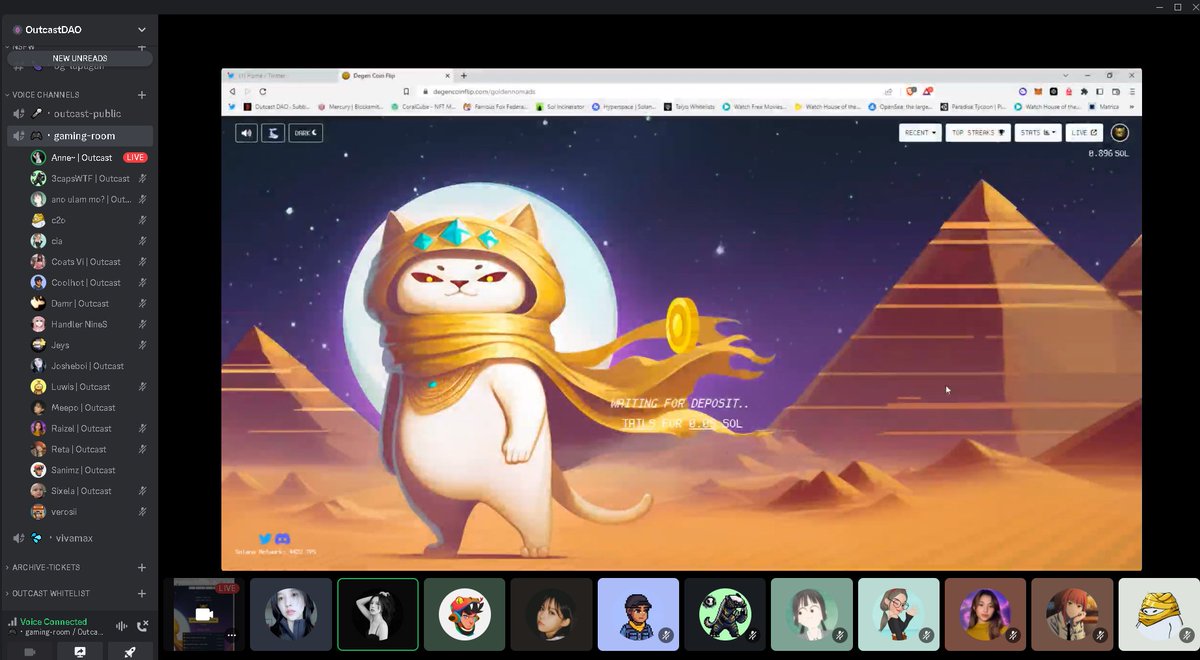Start an activity with rocket icon

click(130, 652)
